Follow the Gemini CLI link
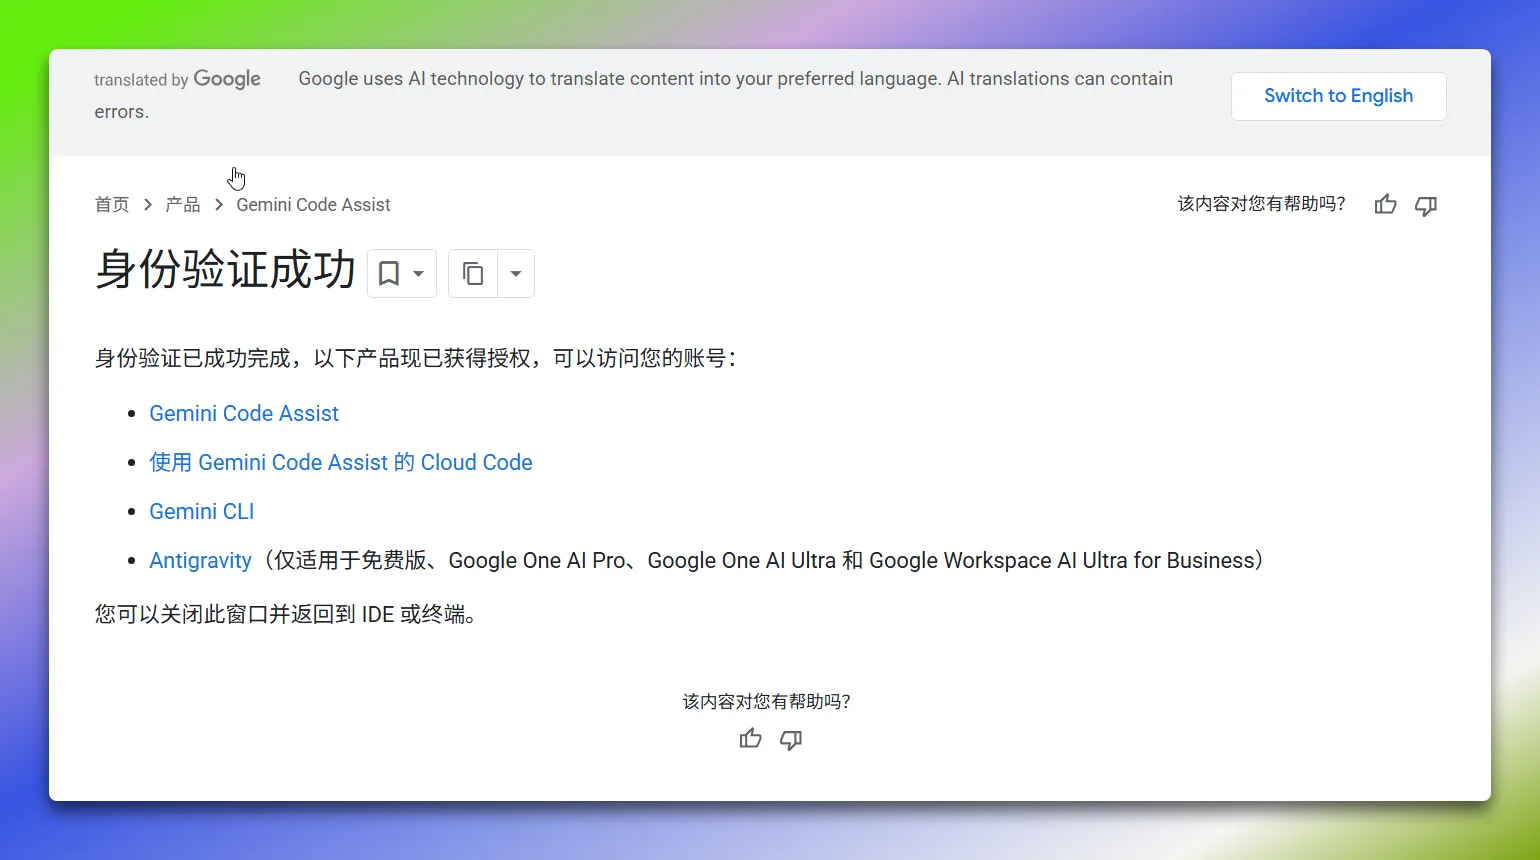The image size is (1540, 860). click(202, 511)
